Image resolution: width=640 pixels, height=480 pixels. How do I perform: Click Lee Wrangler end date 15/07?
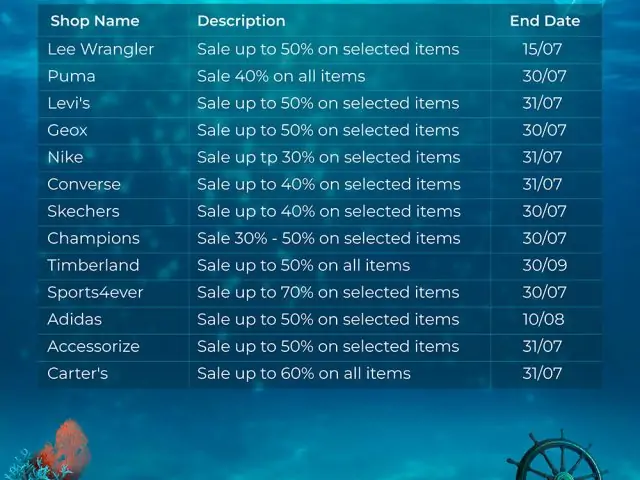(542, 49)
